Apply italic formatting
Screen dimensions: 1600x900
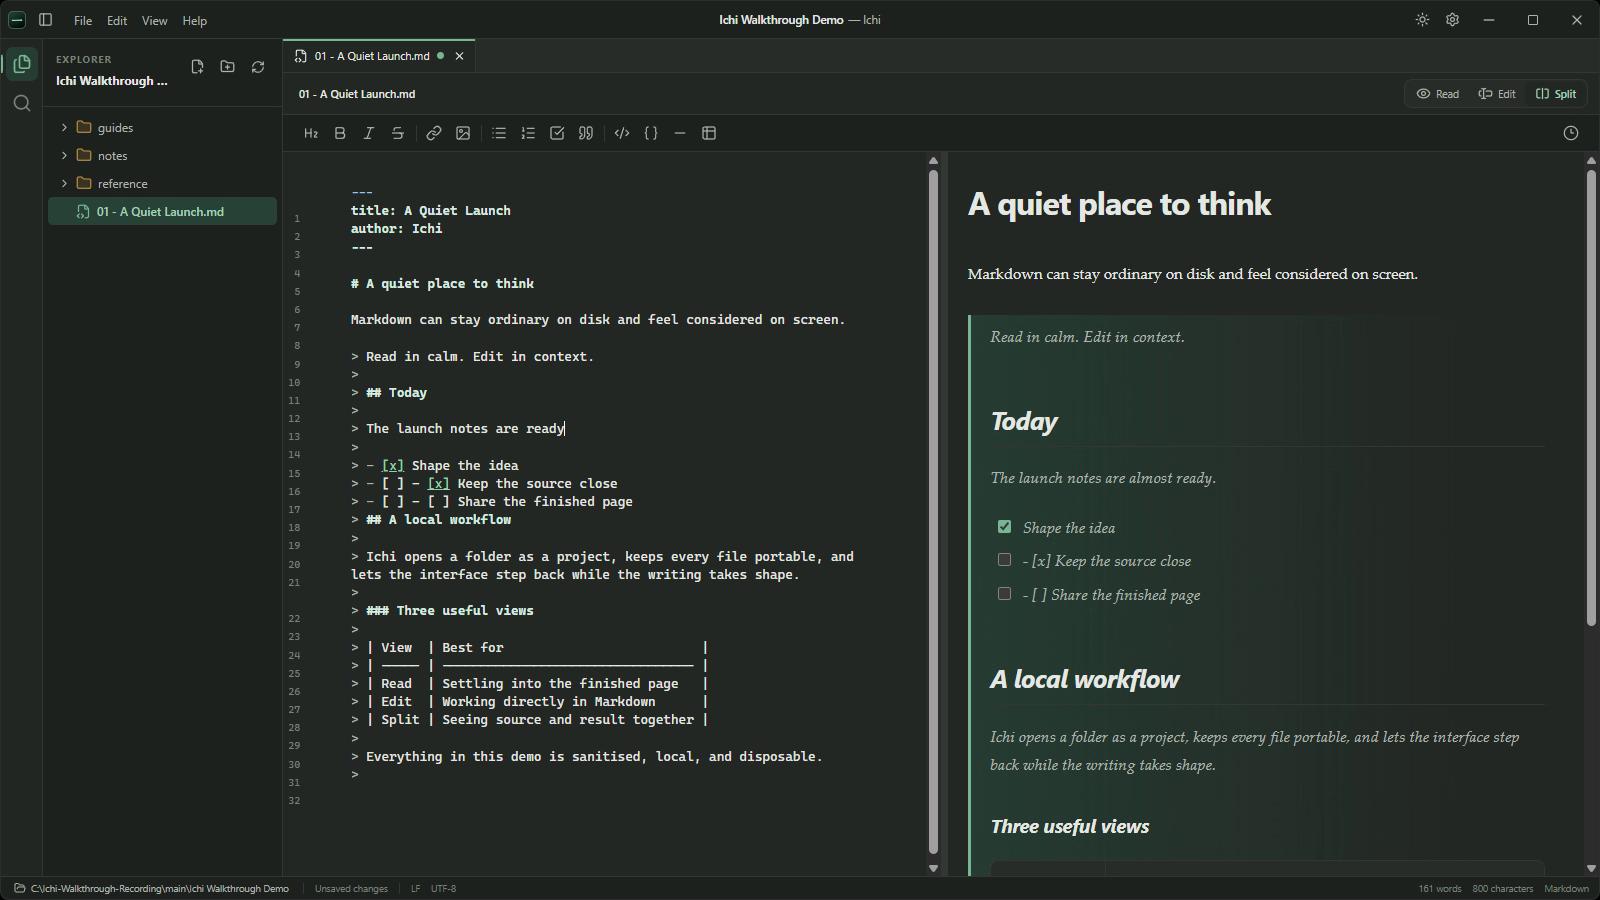pos(369,133)
